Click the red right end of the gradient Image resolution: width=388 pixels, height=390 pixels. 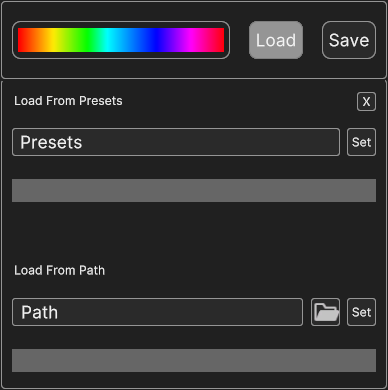221,40
